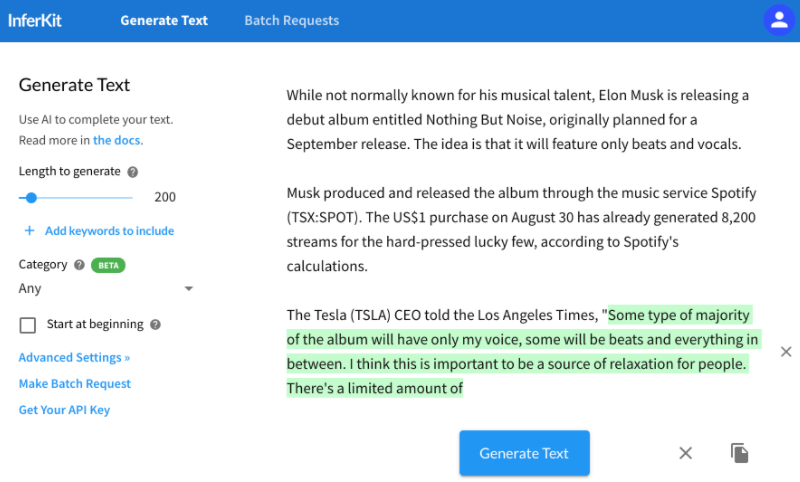800x482 pixels.
Task: Open the Category dropdown set to Any
Action: 106,289
